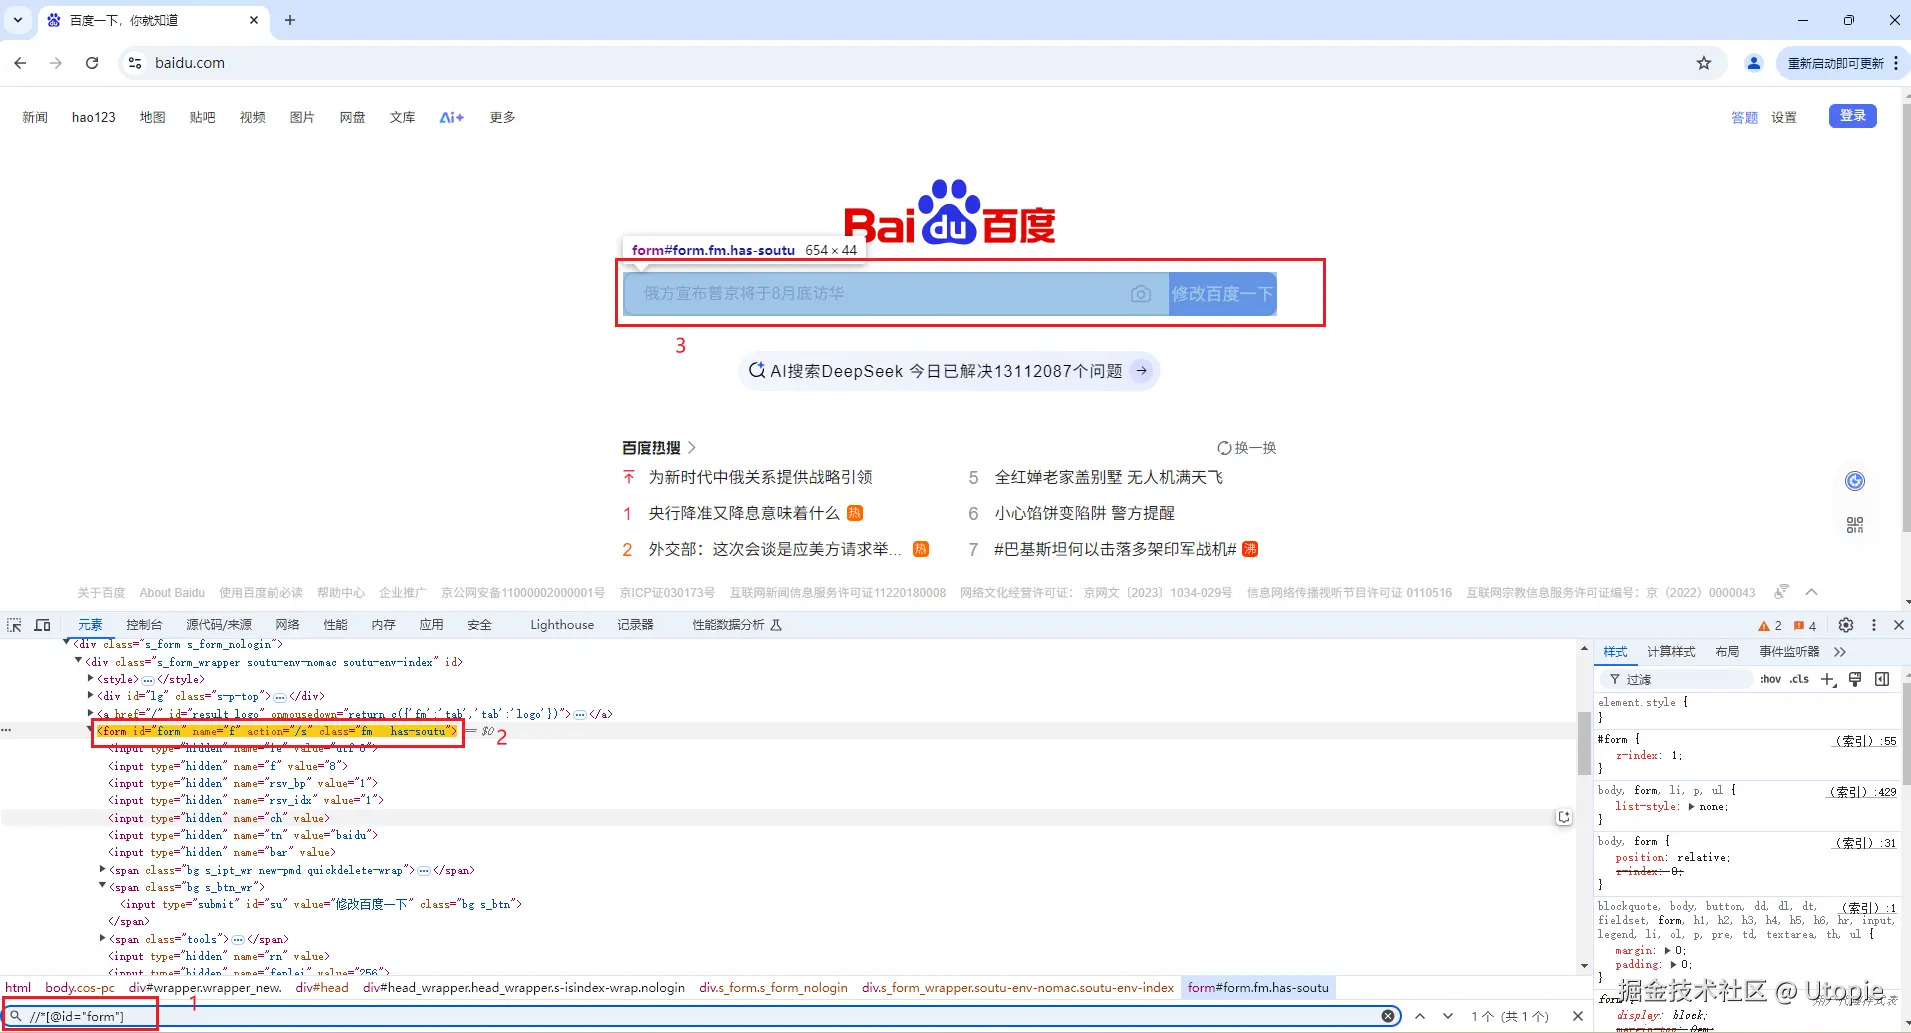The height and width of the screenshot is (1033, 1911).
Task: Click the Baidu assistant floating icon
Action: 1855,481
